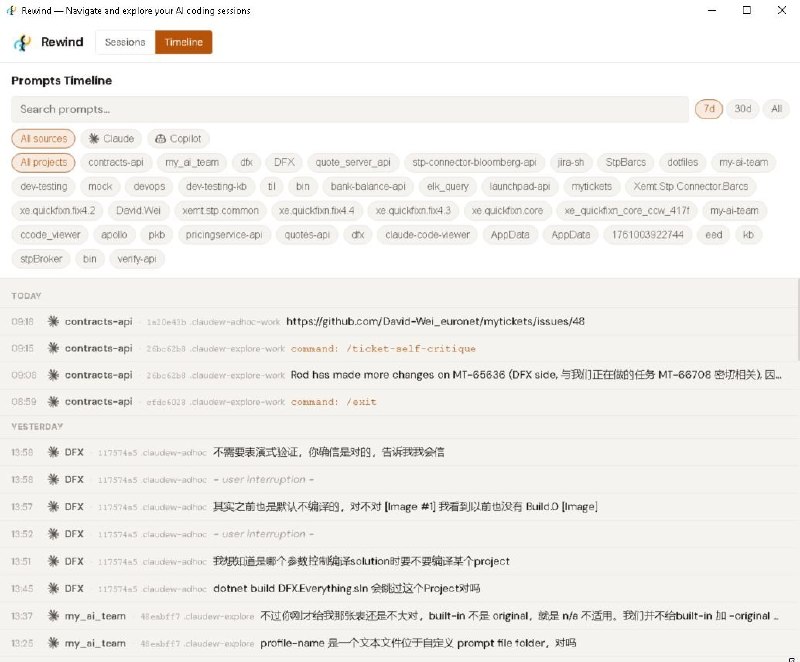Screen dimensions: 800x662
Task: Filter by contracts-api project chip
Action: 116,163
